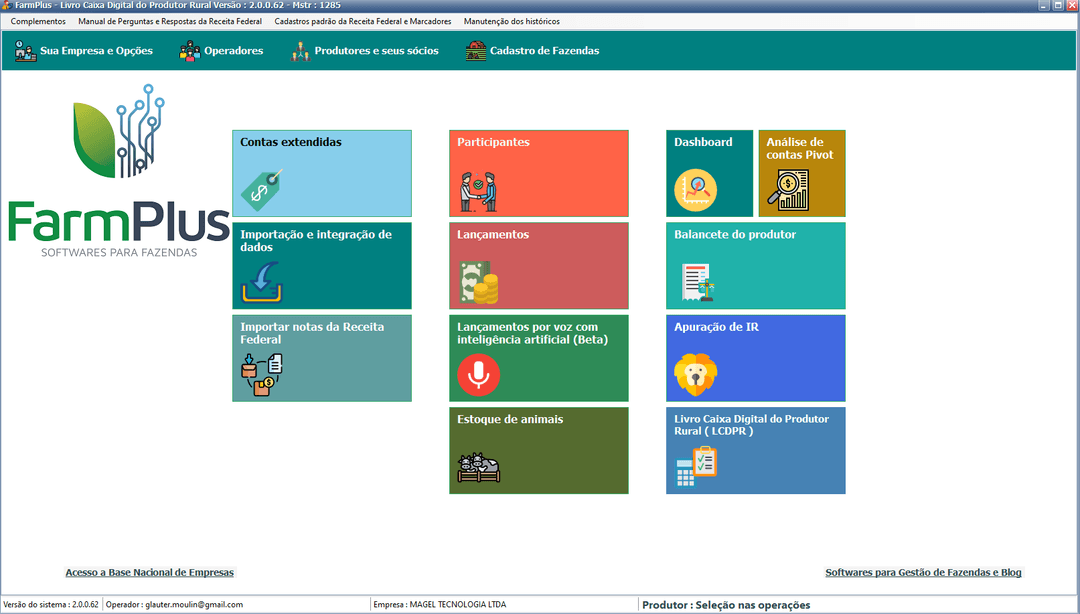Follow the Acesso a Base Nacional de Empresas link

[149, 573]
